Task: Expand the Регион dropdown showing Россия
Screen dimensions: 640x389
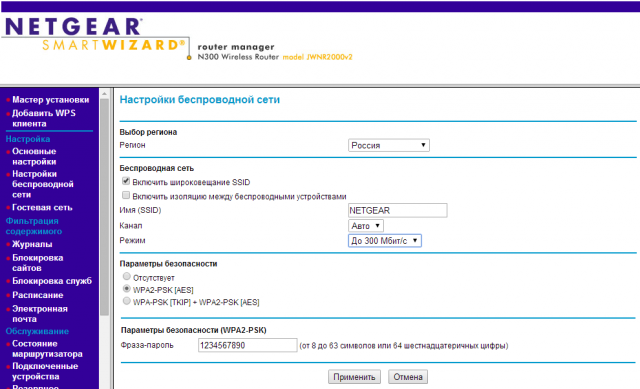Action: click(x=389, y=145)
